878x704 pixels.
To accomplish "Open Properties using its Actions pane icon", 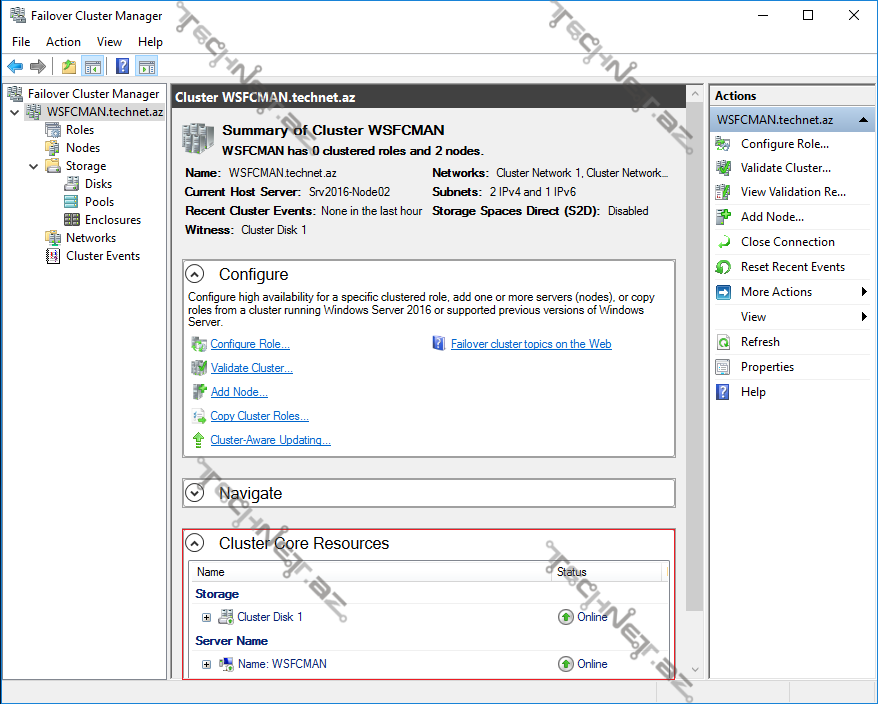I will click(722, 366).
